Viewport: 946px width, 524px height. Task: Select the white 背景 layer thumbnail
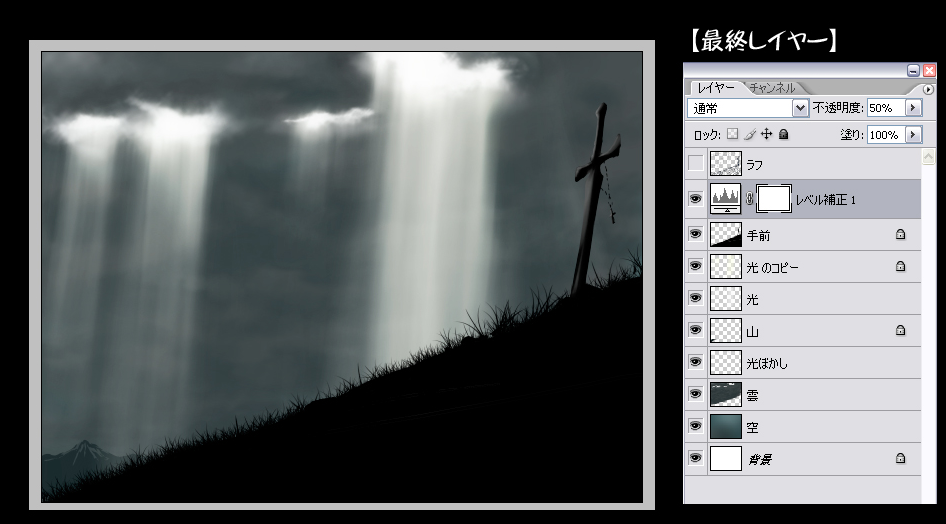pos(726,458)
